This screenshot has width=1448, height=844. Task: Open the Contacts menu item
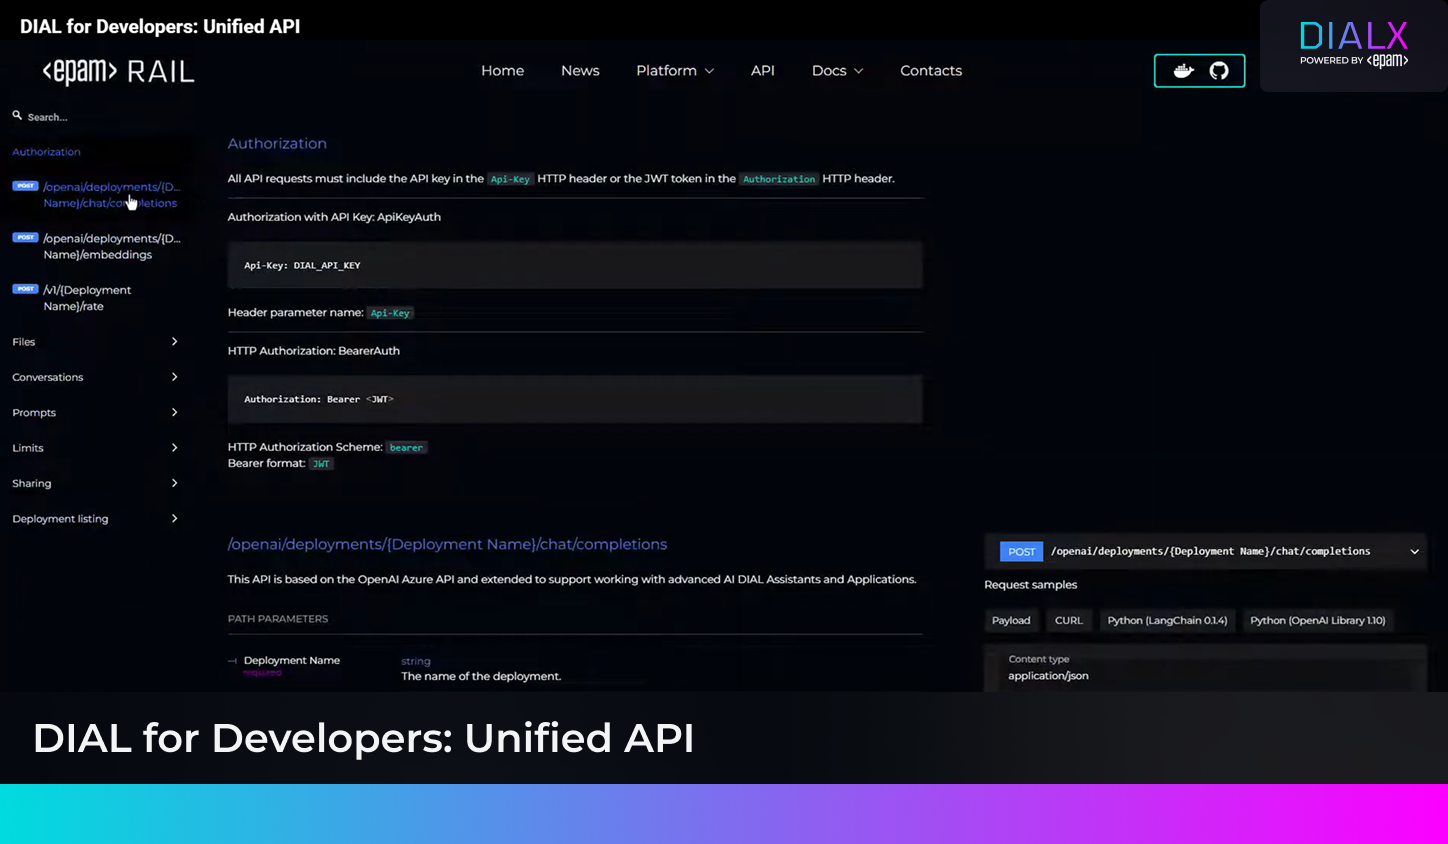930,71
